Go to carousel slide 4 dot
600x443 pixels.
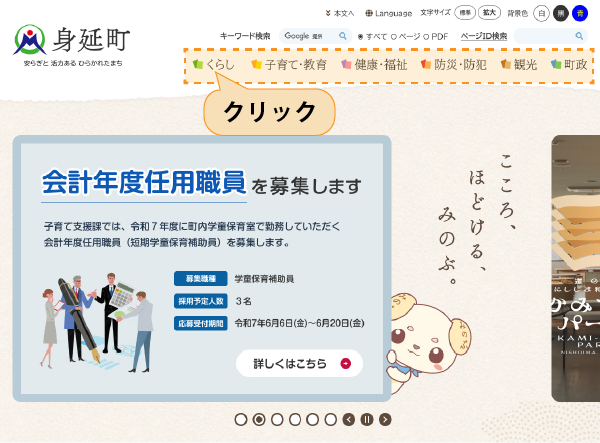click(295, 420)
